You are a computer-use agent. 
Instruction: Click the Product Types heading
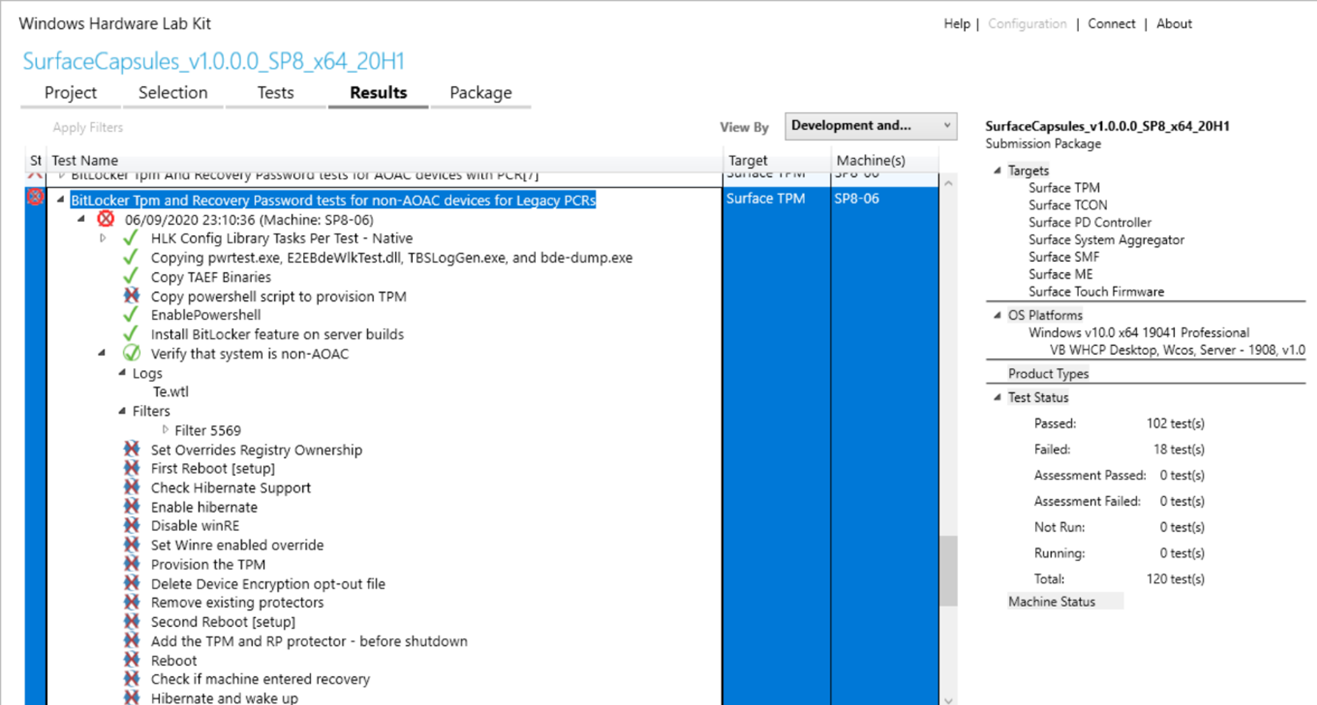[1048, 374]
